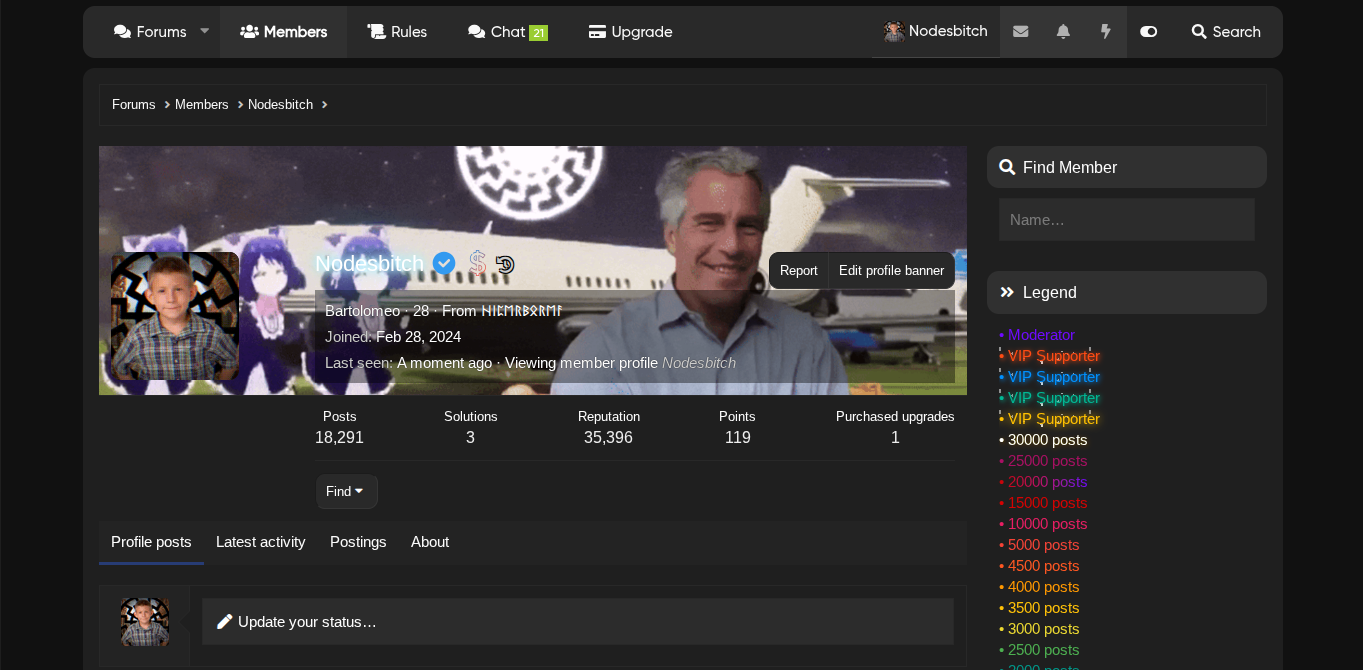Open the Nodesbitch account menu
The image size is (1363, 670).
tap(935, 32)
